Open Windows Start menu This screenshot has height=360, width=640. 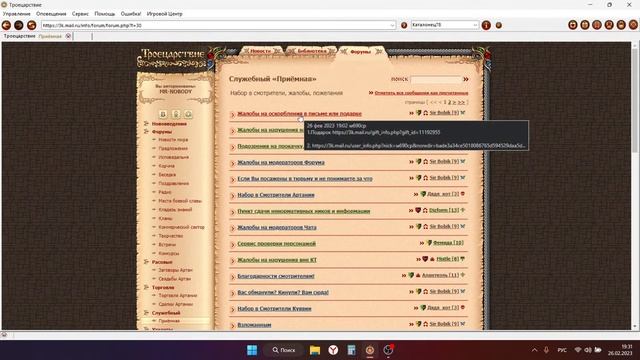pos(252,350)
